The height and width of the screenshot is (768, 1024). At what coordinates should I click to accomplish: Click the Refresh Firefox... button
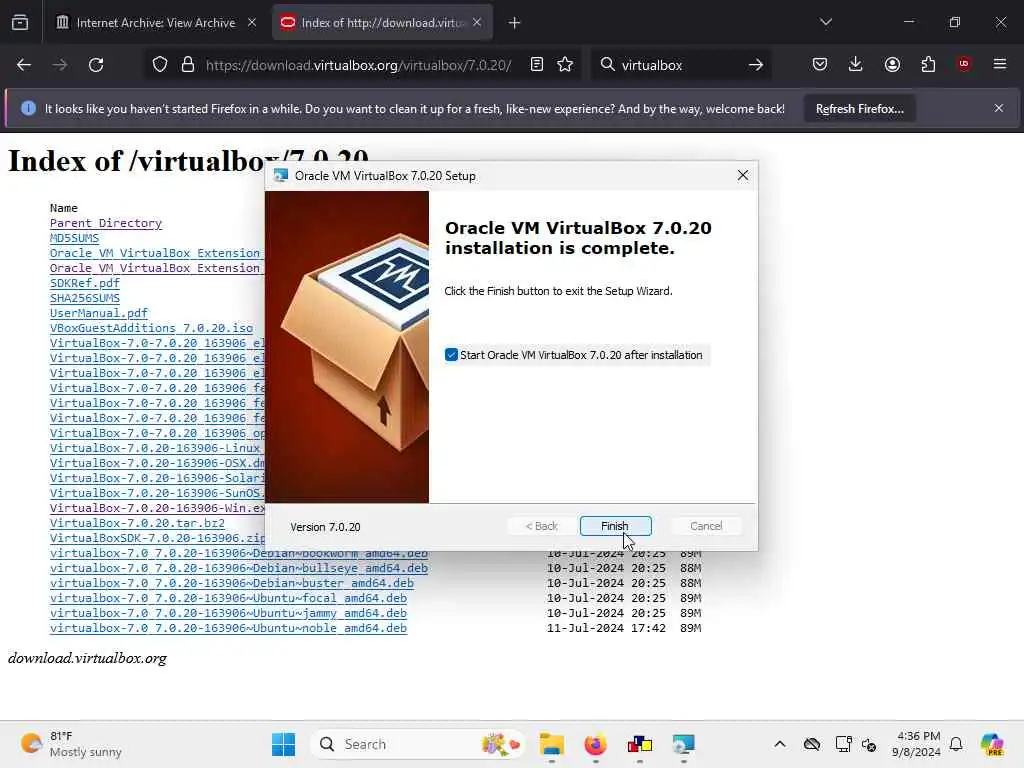[859, 108]
